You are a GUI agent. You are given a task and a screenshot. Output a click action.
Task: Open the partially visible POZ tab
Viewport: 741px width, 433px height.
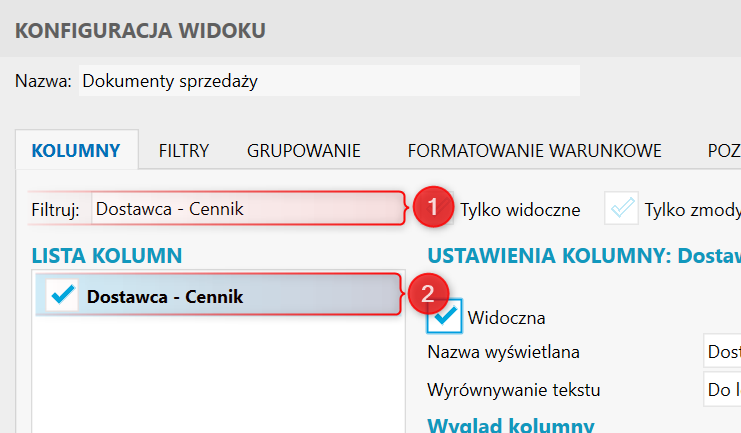tap(722, 151)
